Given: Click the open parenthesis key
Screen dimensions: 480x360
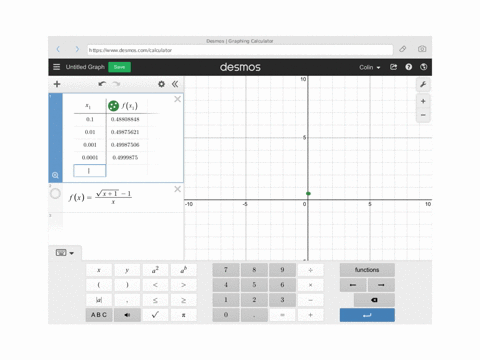Looking at the screenshot, I should 99,285.
